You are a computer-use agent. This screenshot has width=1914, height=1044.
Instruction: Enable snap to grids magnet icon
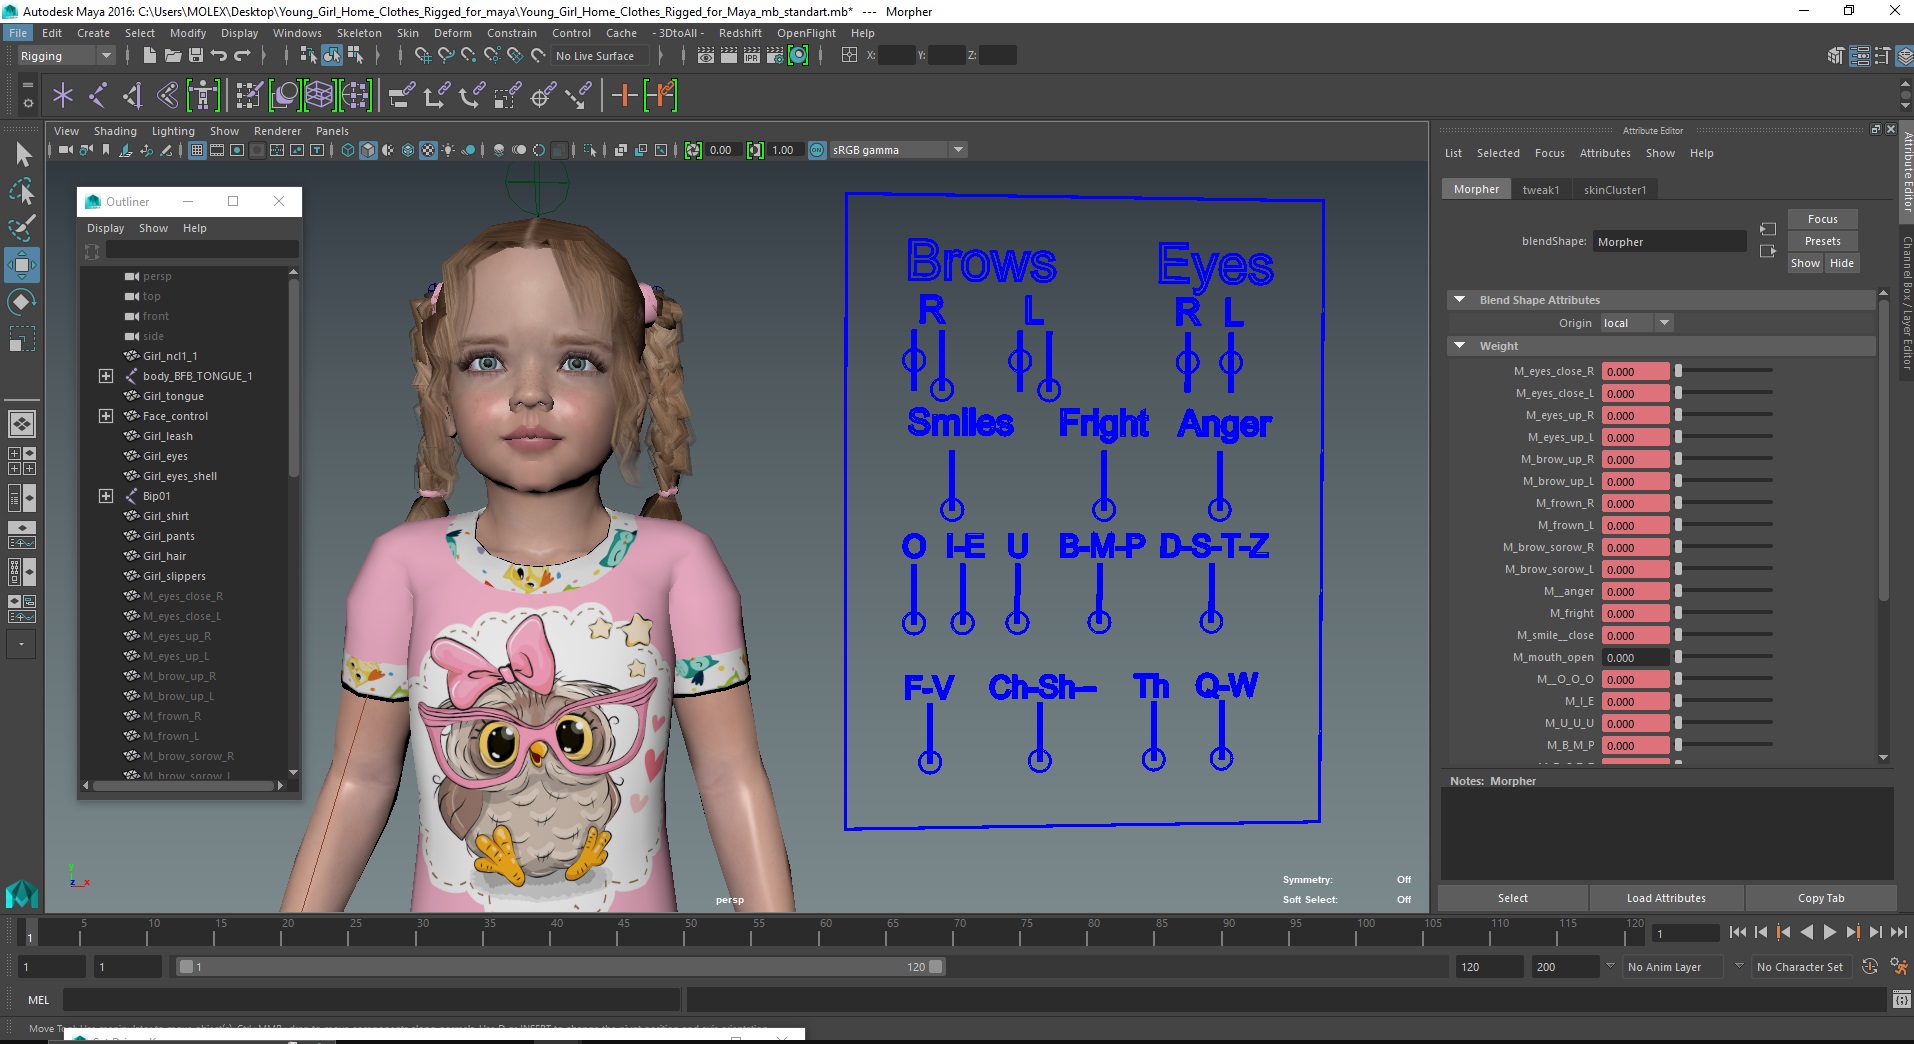click(422, 56)
